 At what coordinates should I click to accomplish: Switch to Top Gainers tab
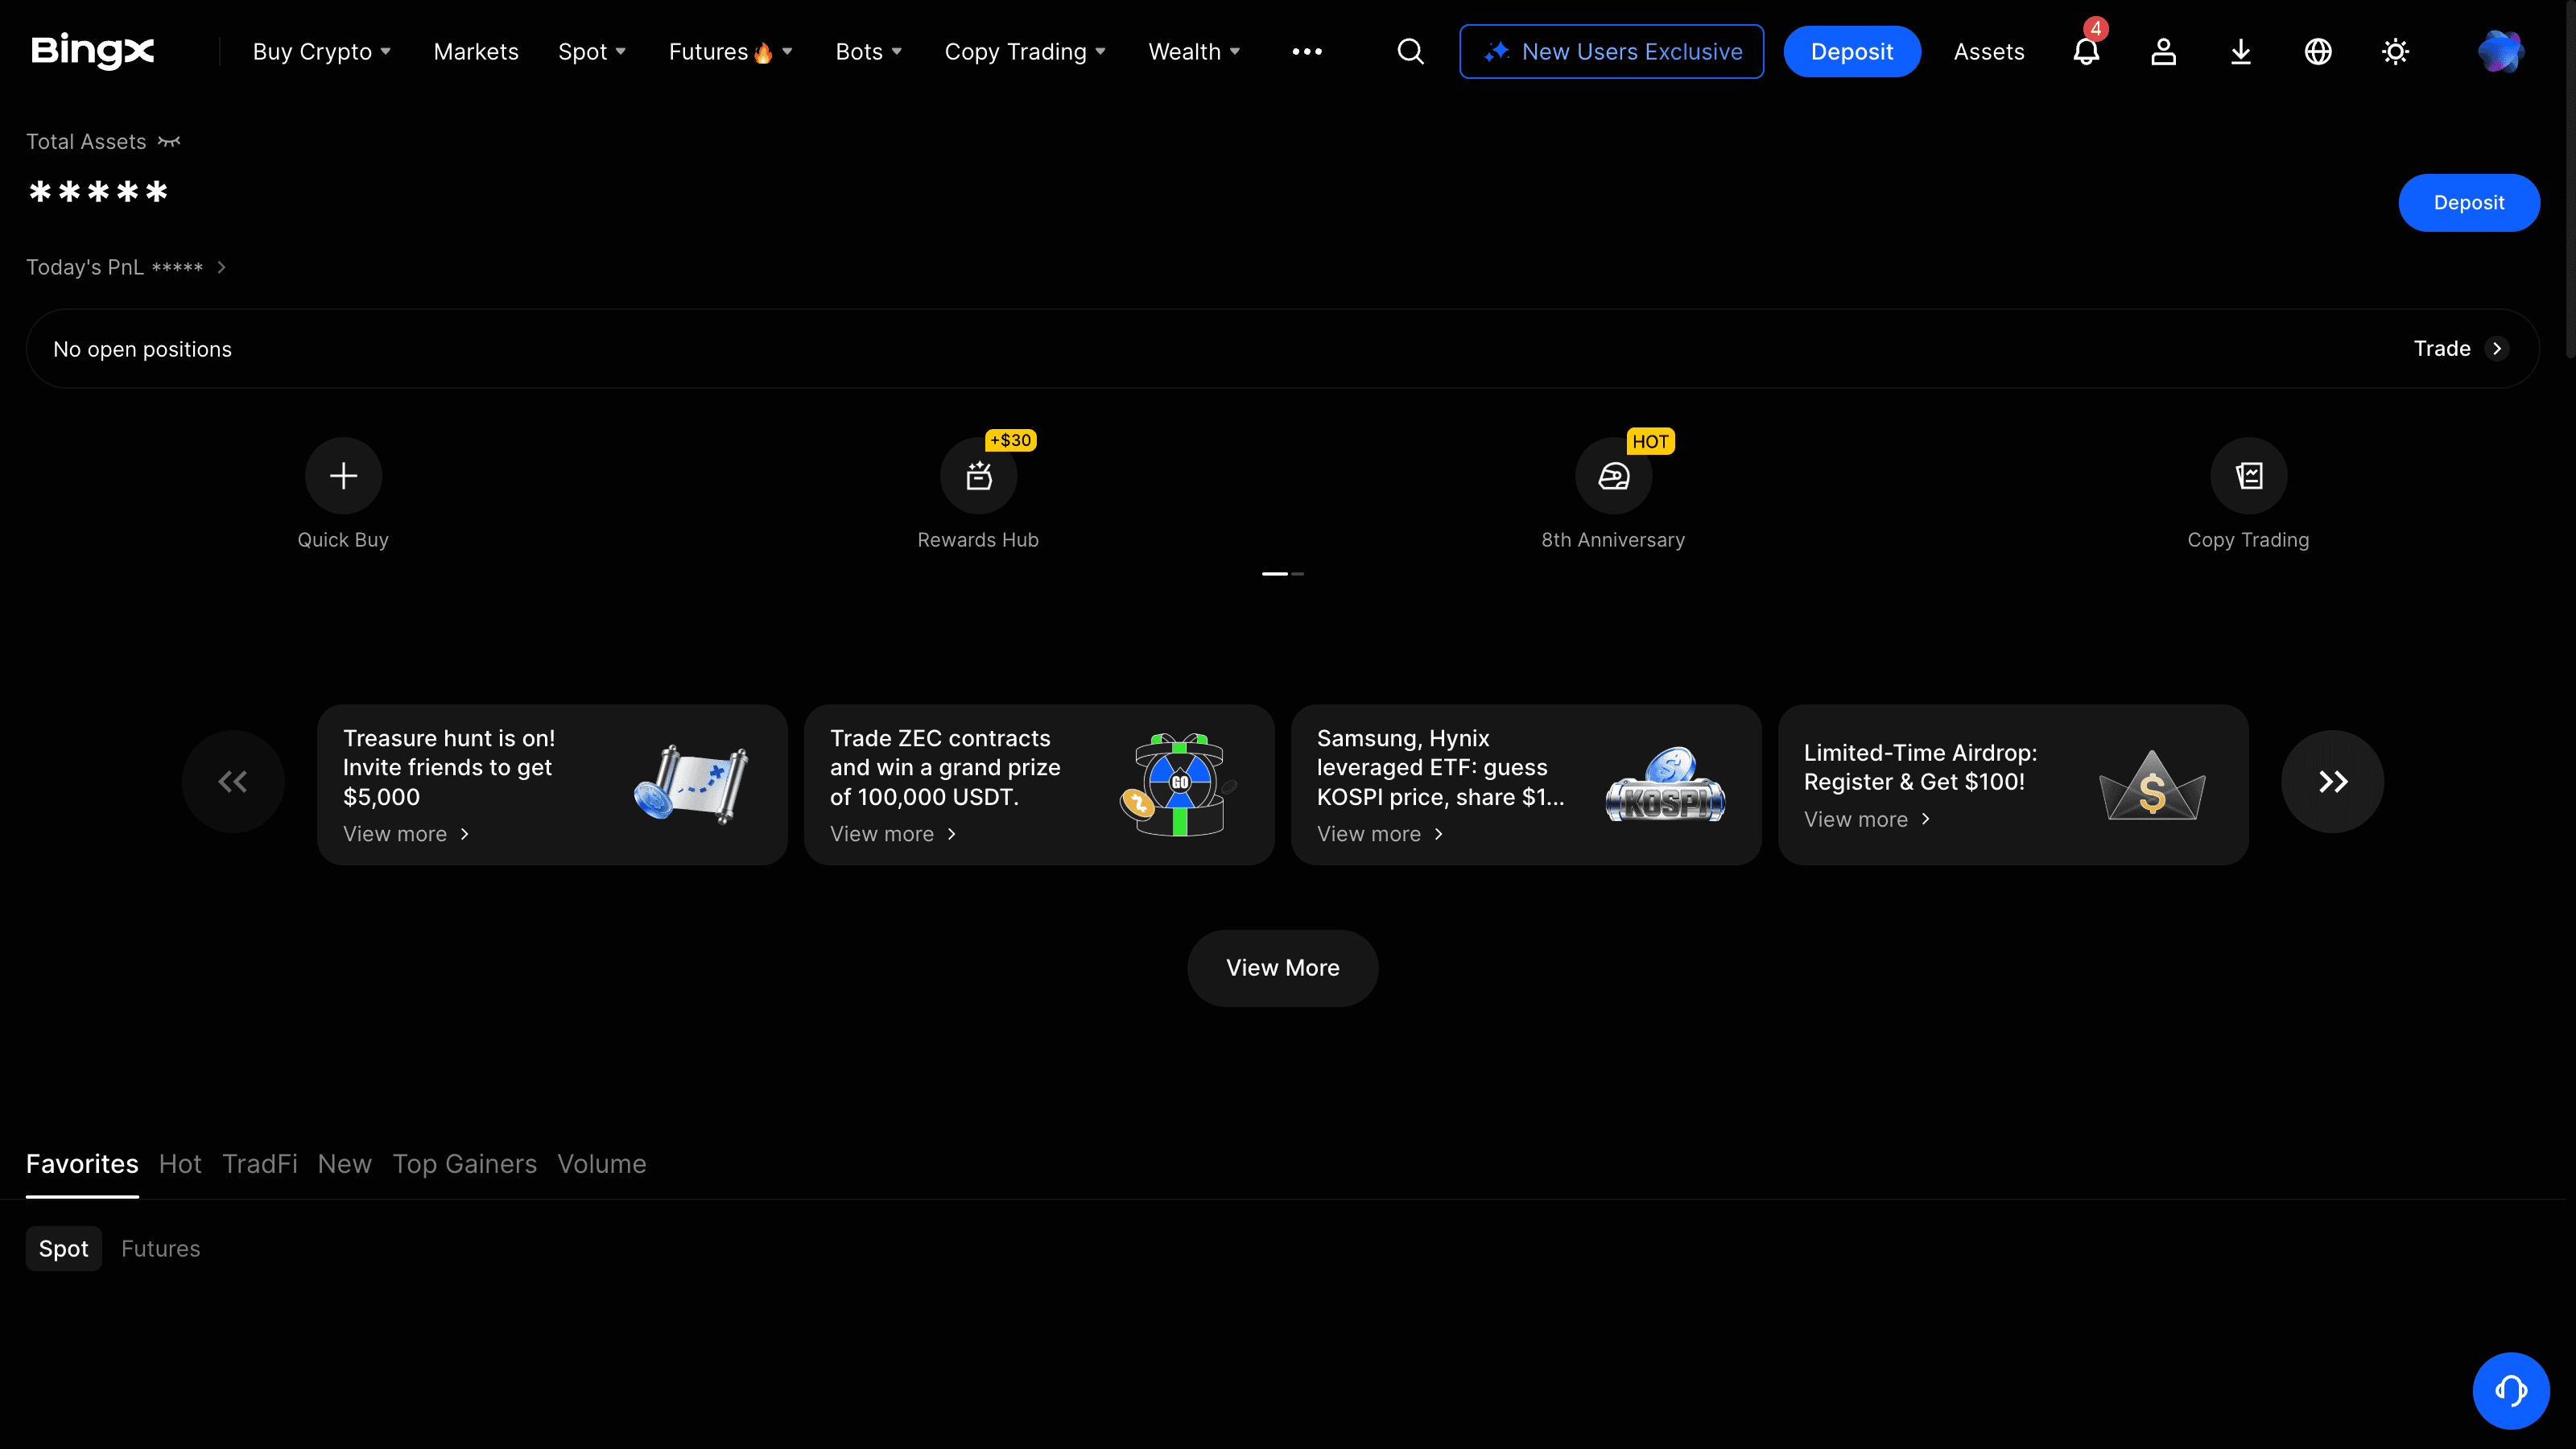(x=465, y=1164)
